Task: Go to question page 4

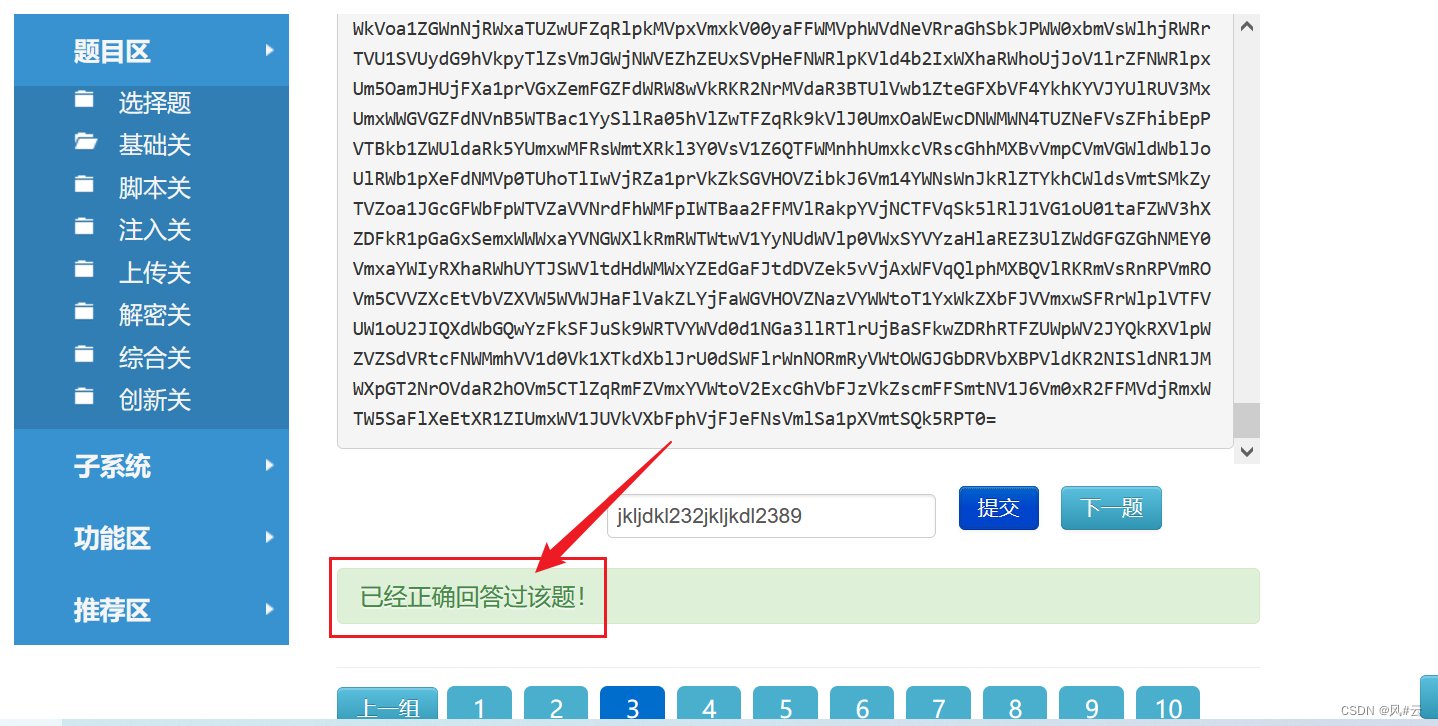Action: tap(709, 706)
